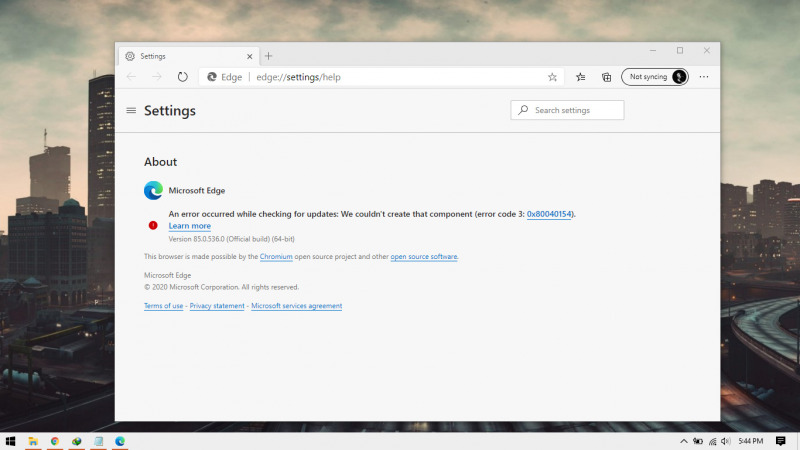Open the network icon in system tray
The width and height of the screenshot is (800, 450).
coord(712,441)
